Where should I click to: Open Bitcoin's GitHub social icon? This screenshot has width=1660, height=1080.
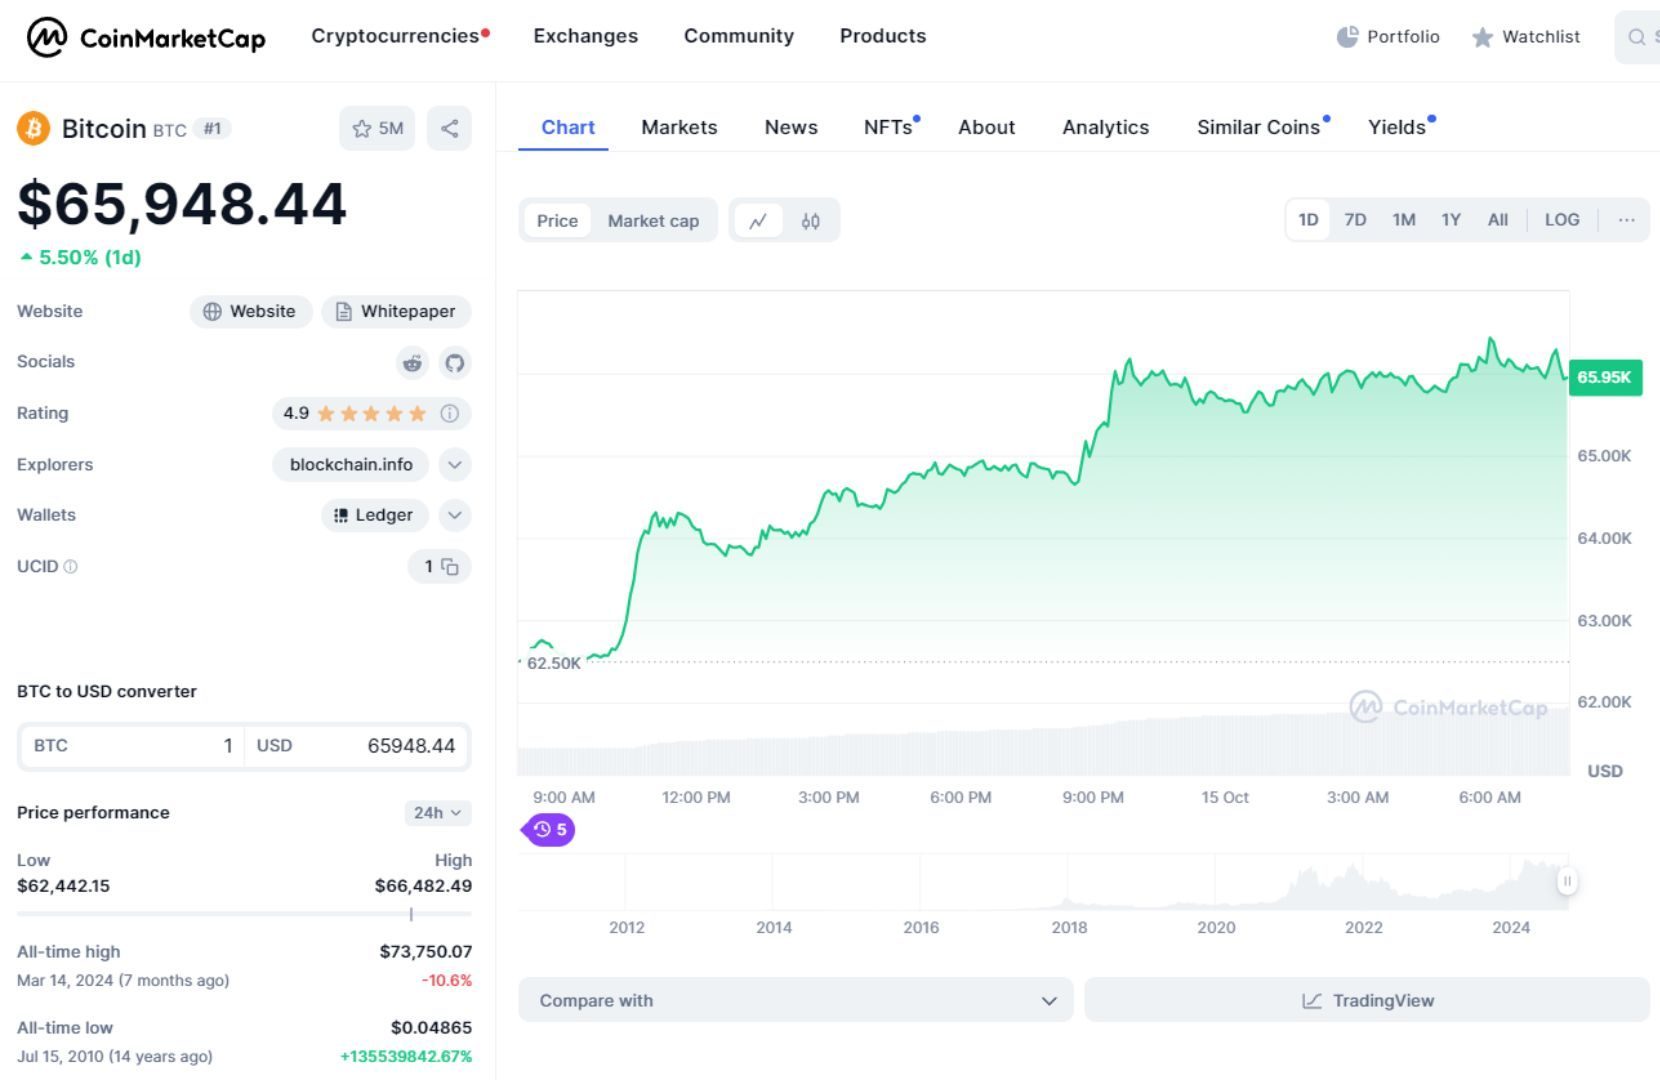tap(455, 363)
